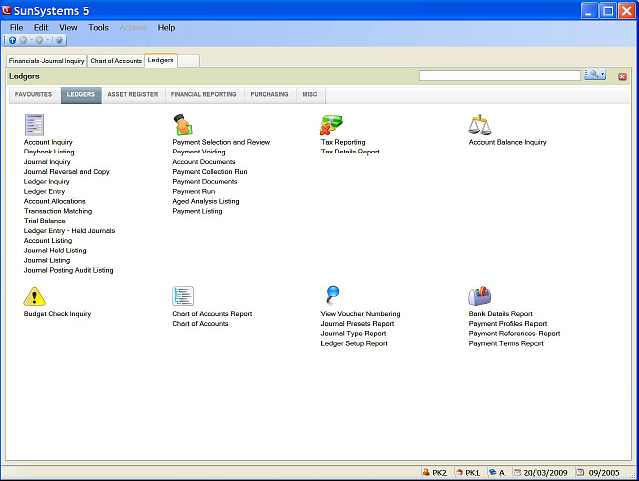This screenshot has height=481, width=639.
Task: Open Ledger Inquiry link
Action: [46, 181]
